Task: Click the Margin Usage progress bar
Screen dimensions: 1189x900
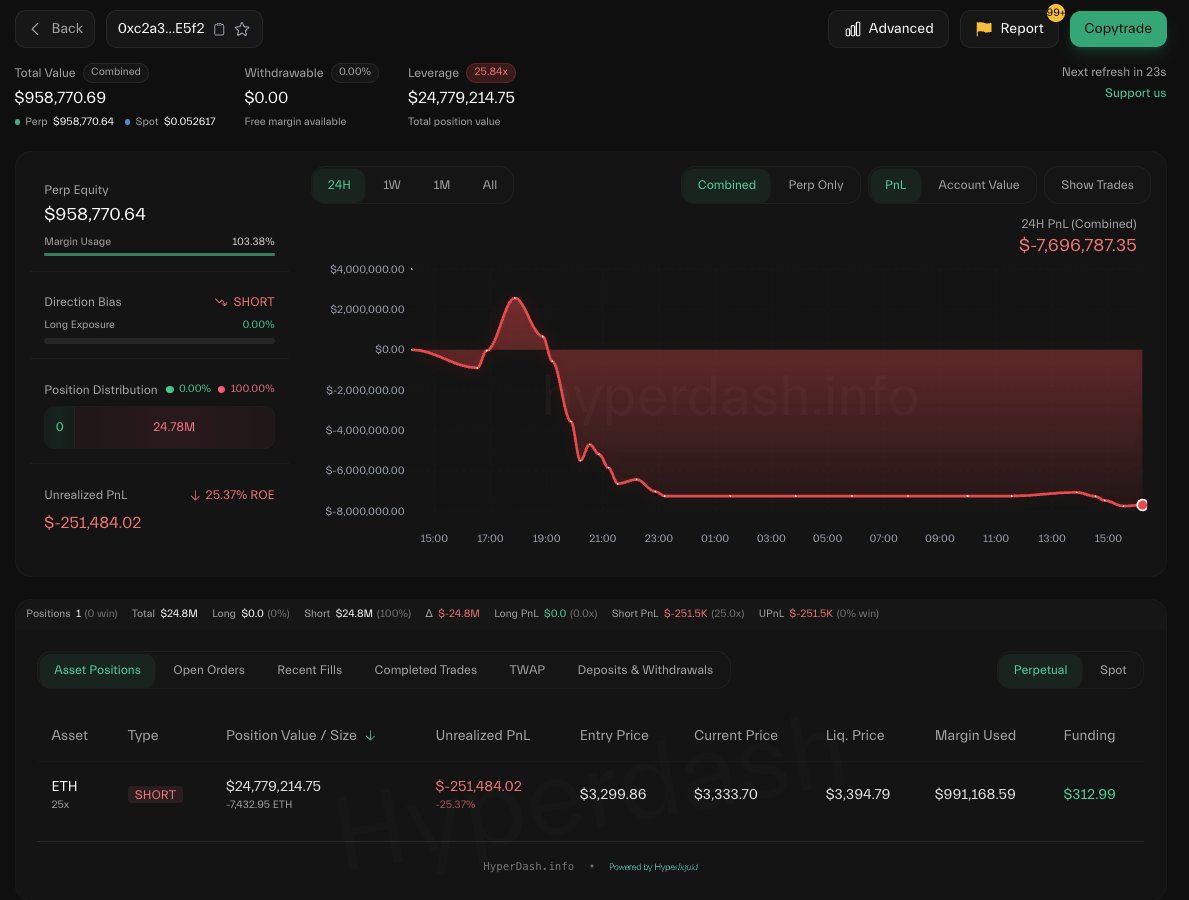Action: click(159, 254)
